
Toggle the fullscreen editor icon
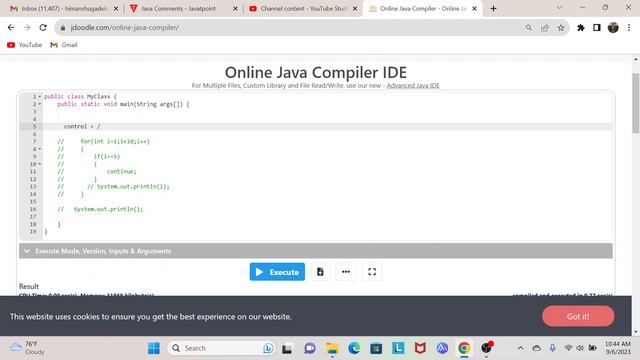pos(372,272)
